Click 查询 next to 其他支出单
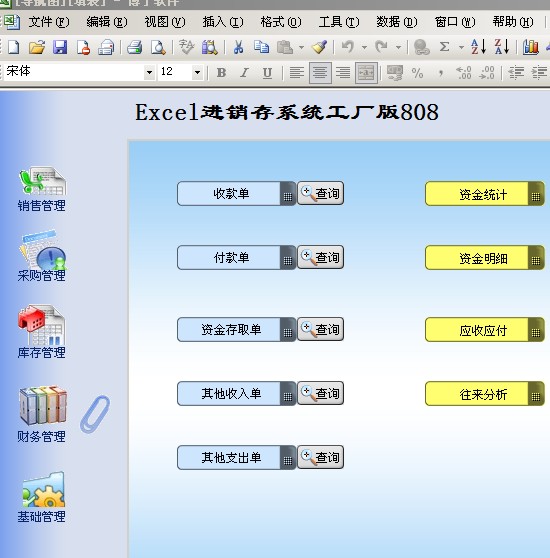The width and height of the screenshot is (550, 558). 321,457
